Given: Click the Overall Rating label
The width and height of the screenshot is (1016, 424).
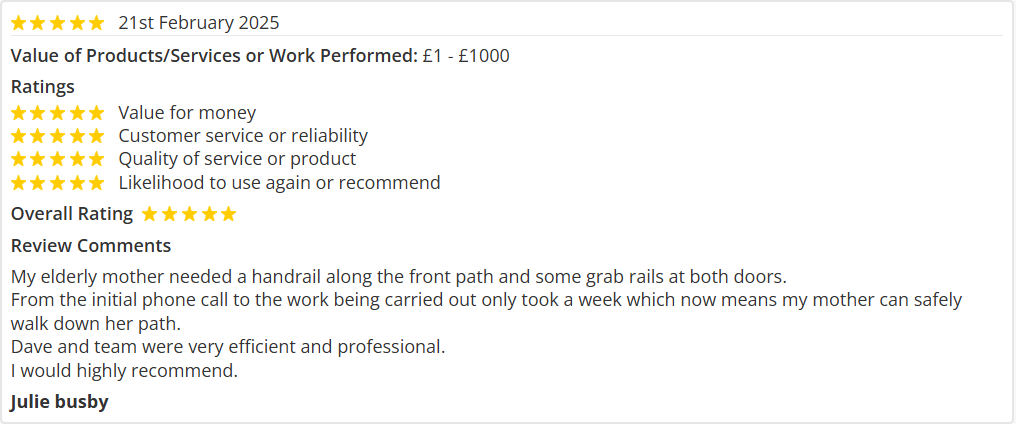Looking at the screenshot, I should pyautogui.click(x=72, y=214).
